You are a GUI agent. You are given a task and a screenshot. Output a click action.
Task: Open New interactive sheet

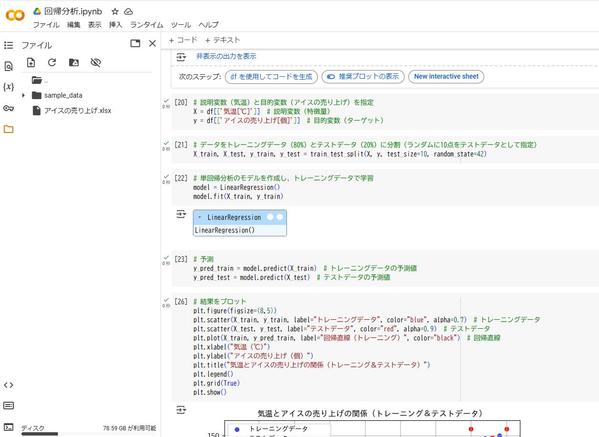tap(446, 76)
